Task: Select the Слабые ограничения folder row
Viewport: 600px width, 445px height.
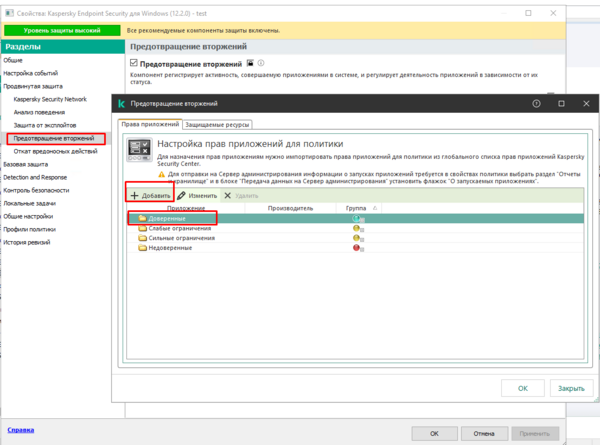Action: pyautogui.click(x=355, y=228)
